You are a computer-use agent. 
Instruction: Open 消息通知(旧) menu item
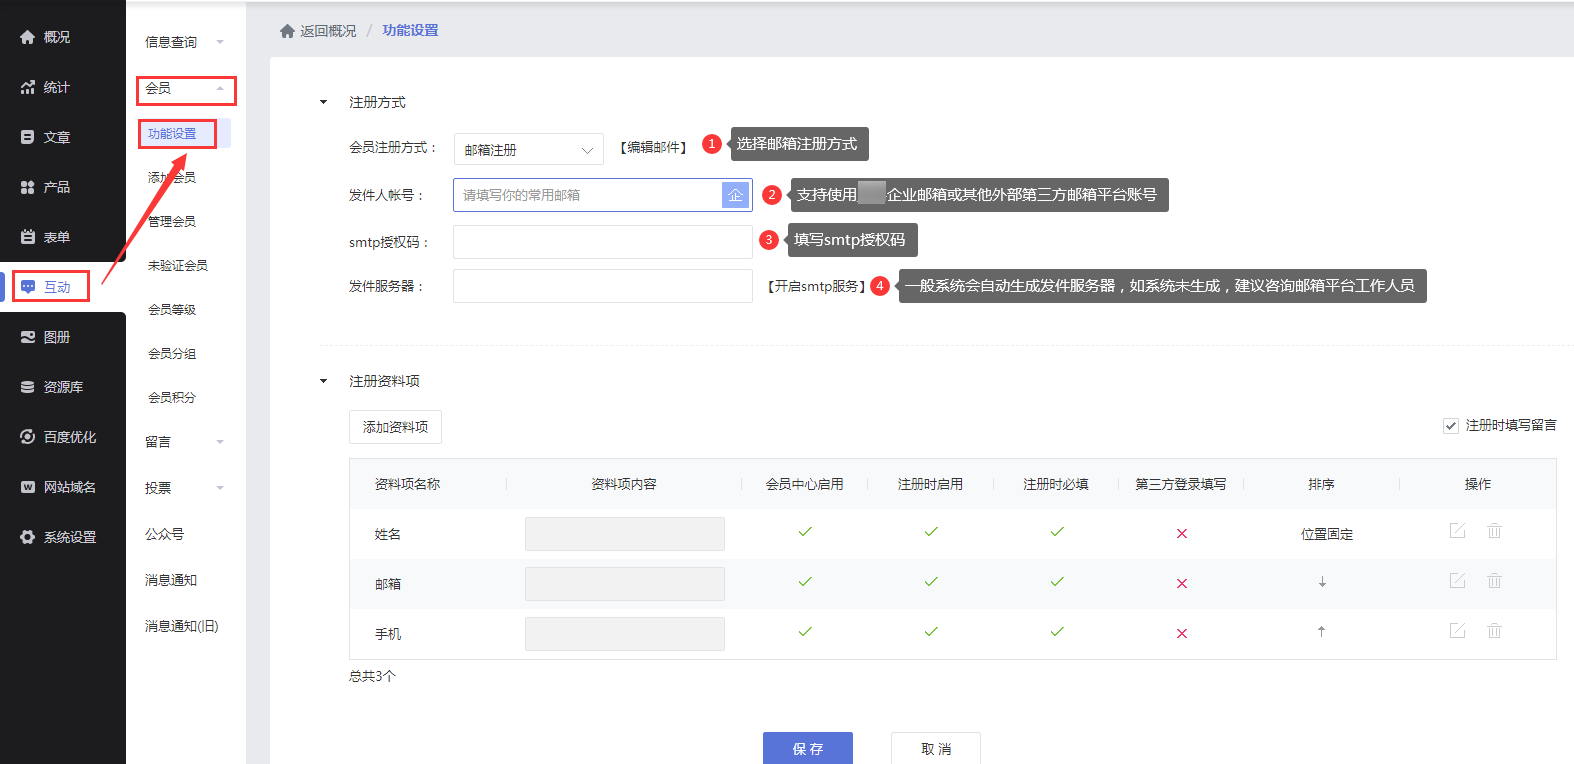click(181, 626)
